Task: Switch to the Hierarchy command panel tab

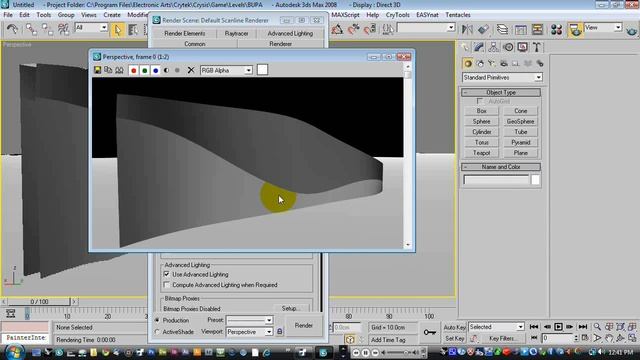Action: [x=493, y=47]
